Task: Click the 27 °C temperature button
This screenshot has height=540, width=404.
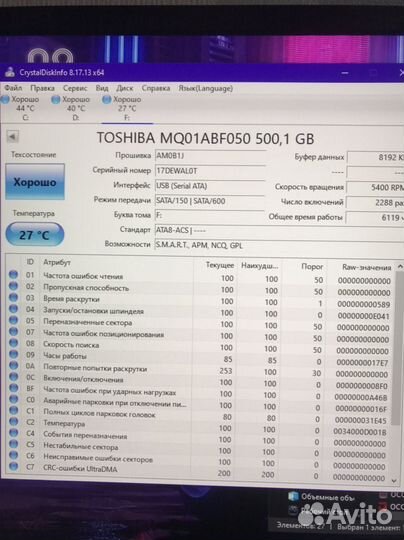Action: point(34,235)
